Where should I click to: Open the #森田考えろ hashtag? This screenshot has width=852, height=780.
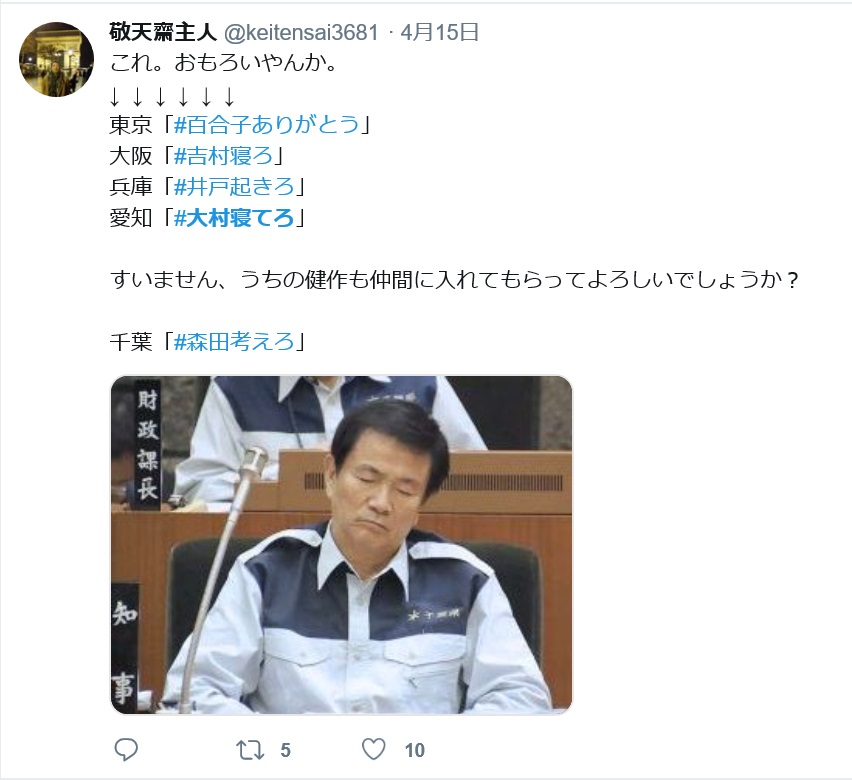pyautogui.click(x=234, y=342)
